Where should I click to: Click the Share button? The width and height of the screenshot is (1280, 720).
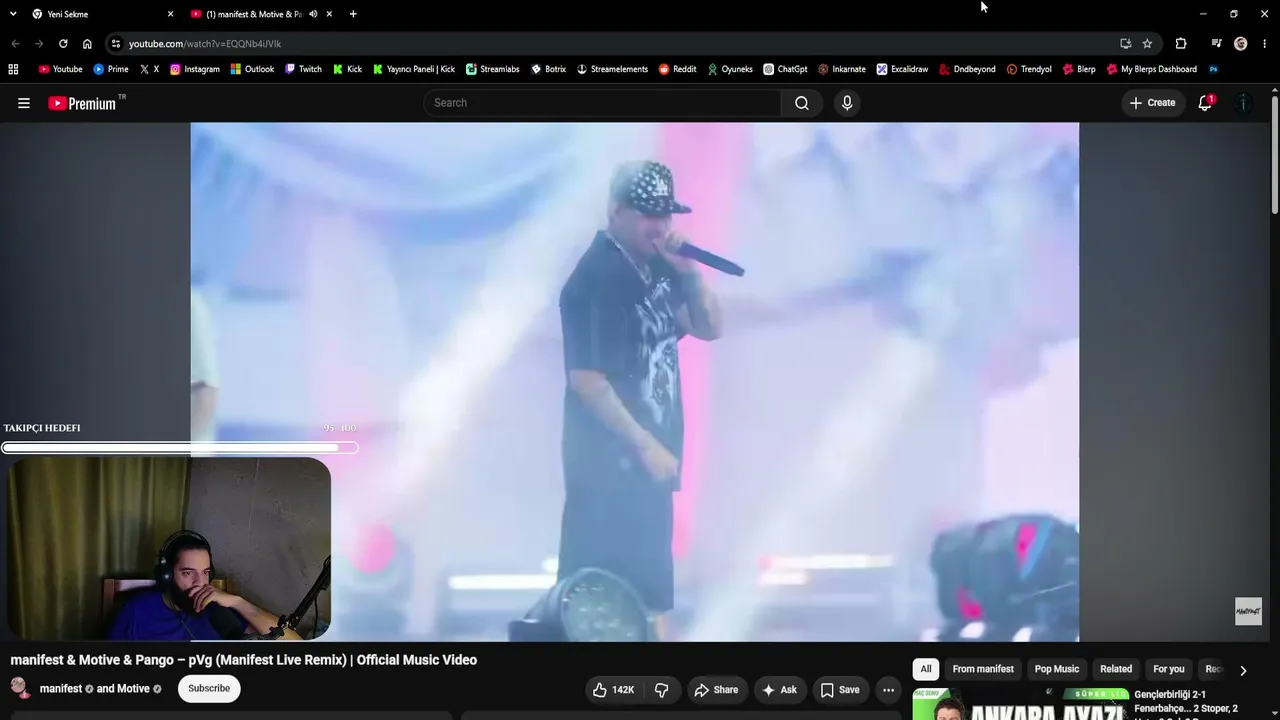716,690
